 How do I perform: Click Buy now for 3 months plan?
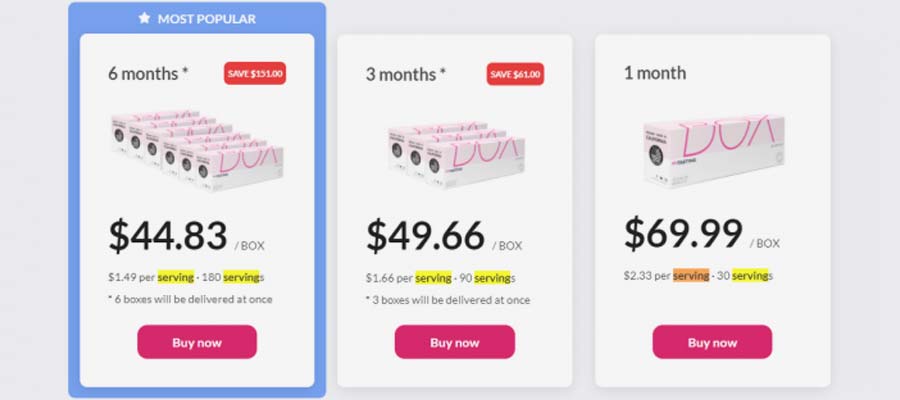coord(455,342)
